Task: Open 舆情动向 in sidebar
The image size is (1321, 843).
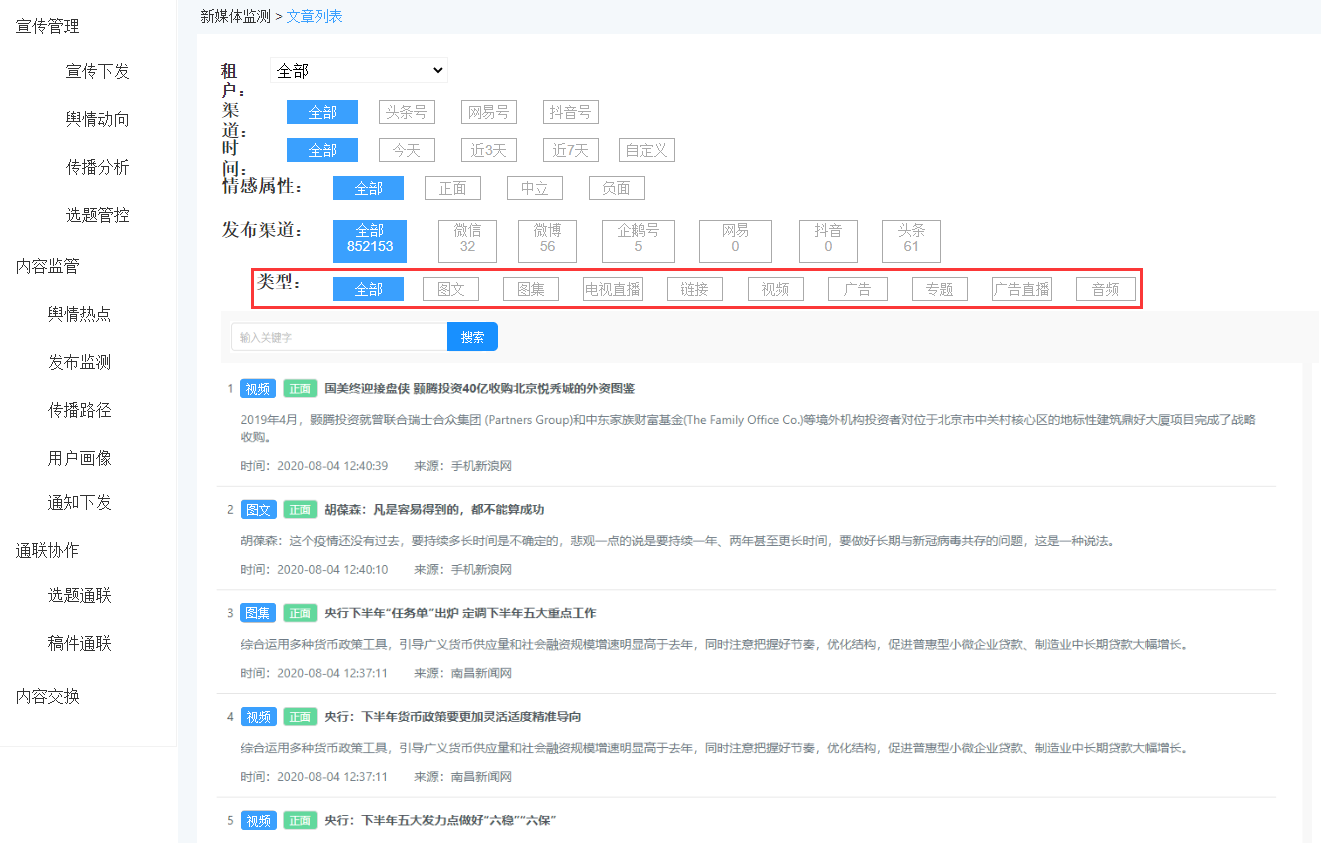Action: 98,119
